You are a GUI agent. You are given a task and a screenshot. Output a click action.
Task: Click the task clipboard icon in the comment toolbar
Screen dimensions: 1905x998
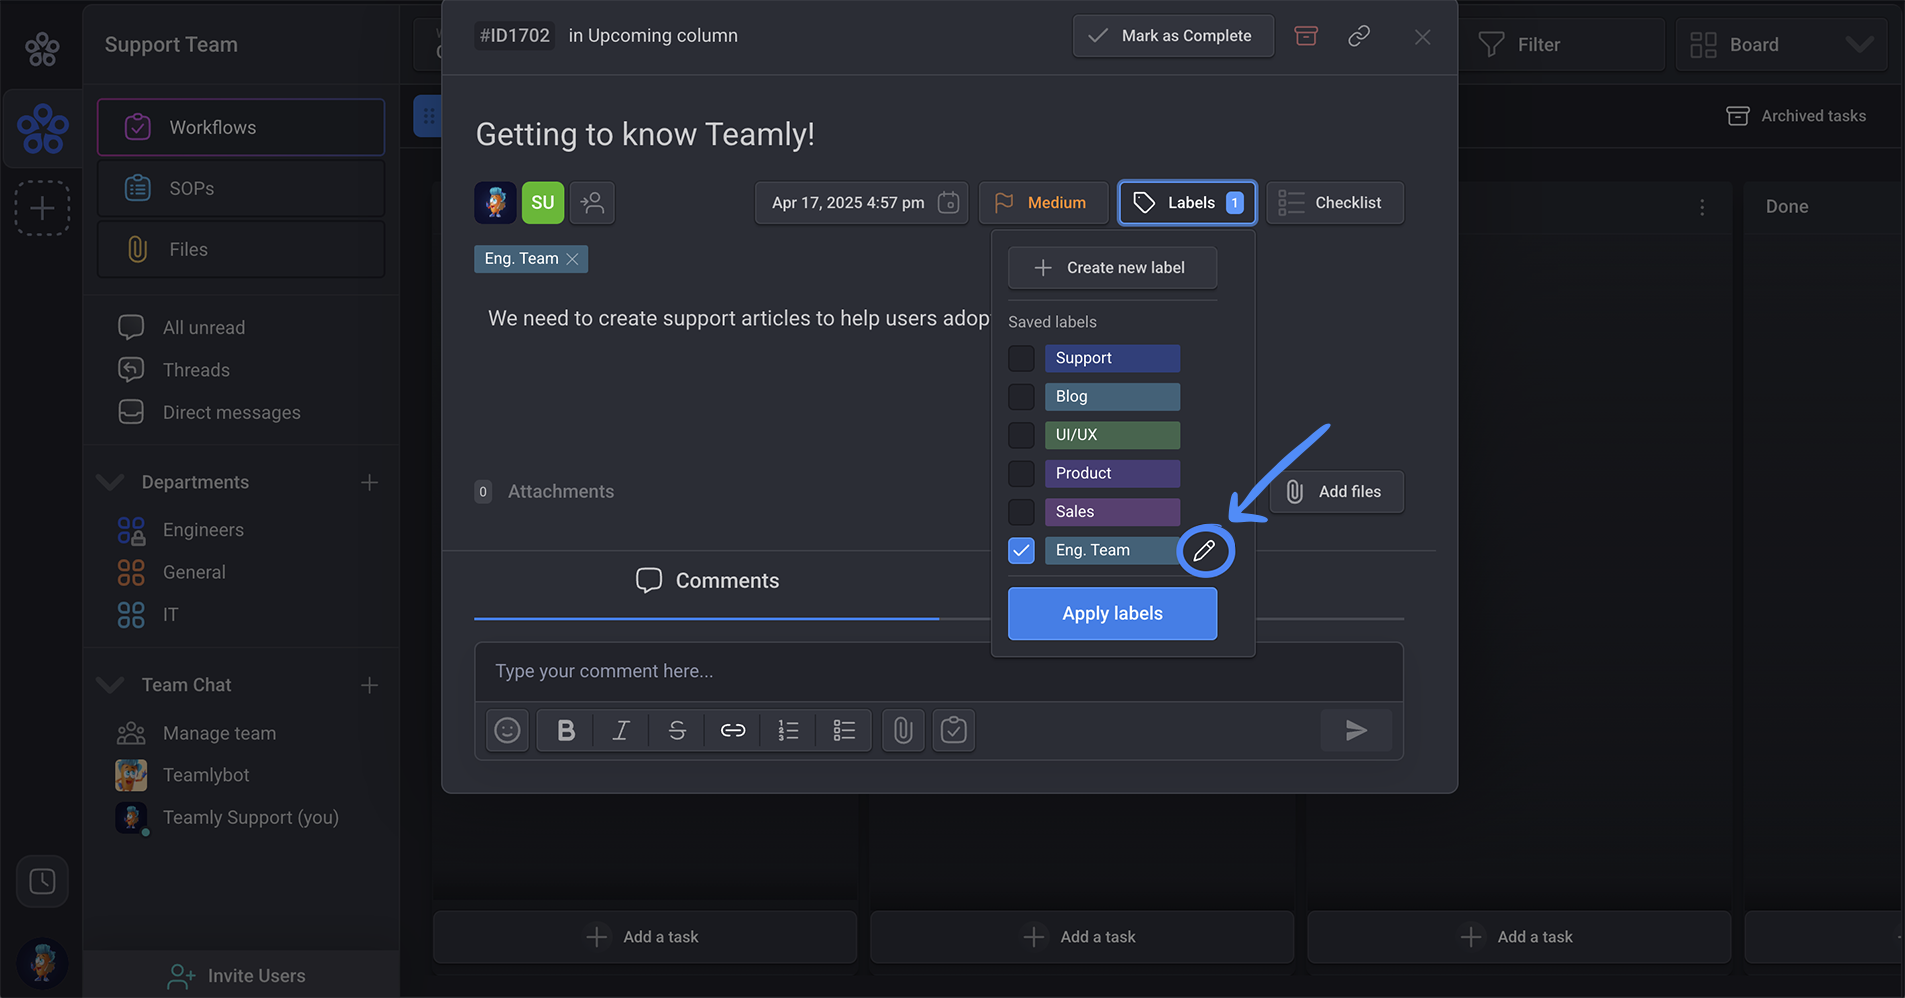954,730
